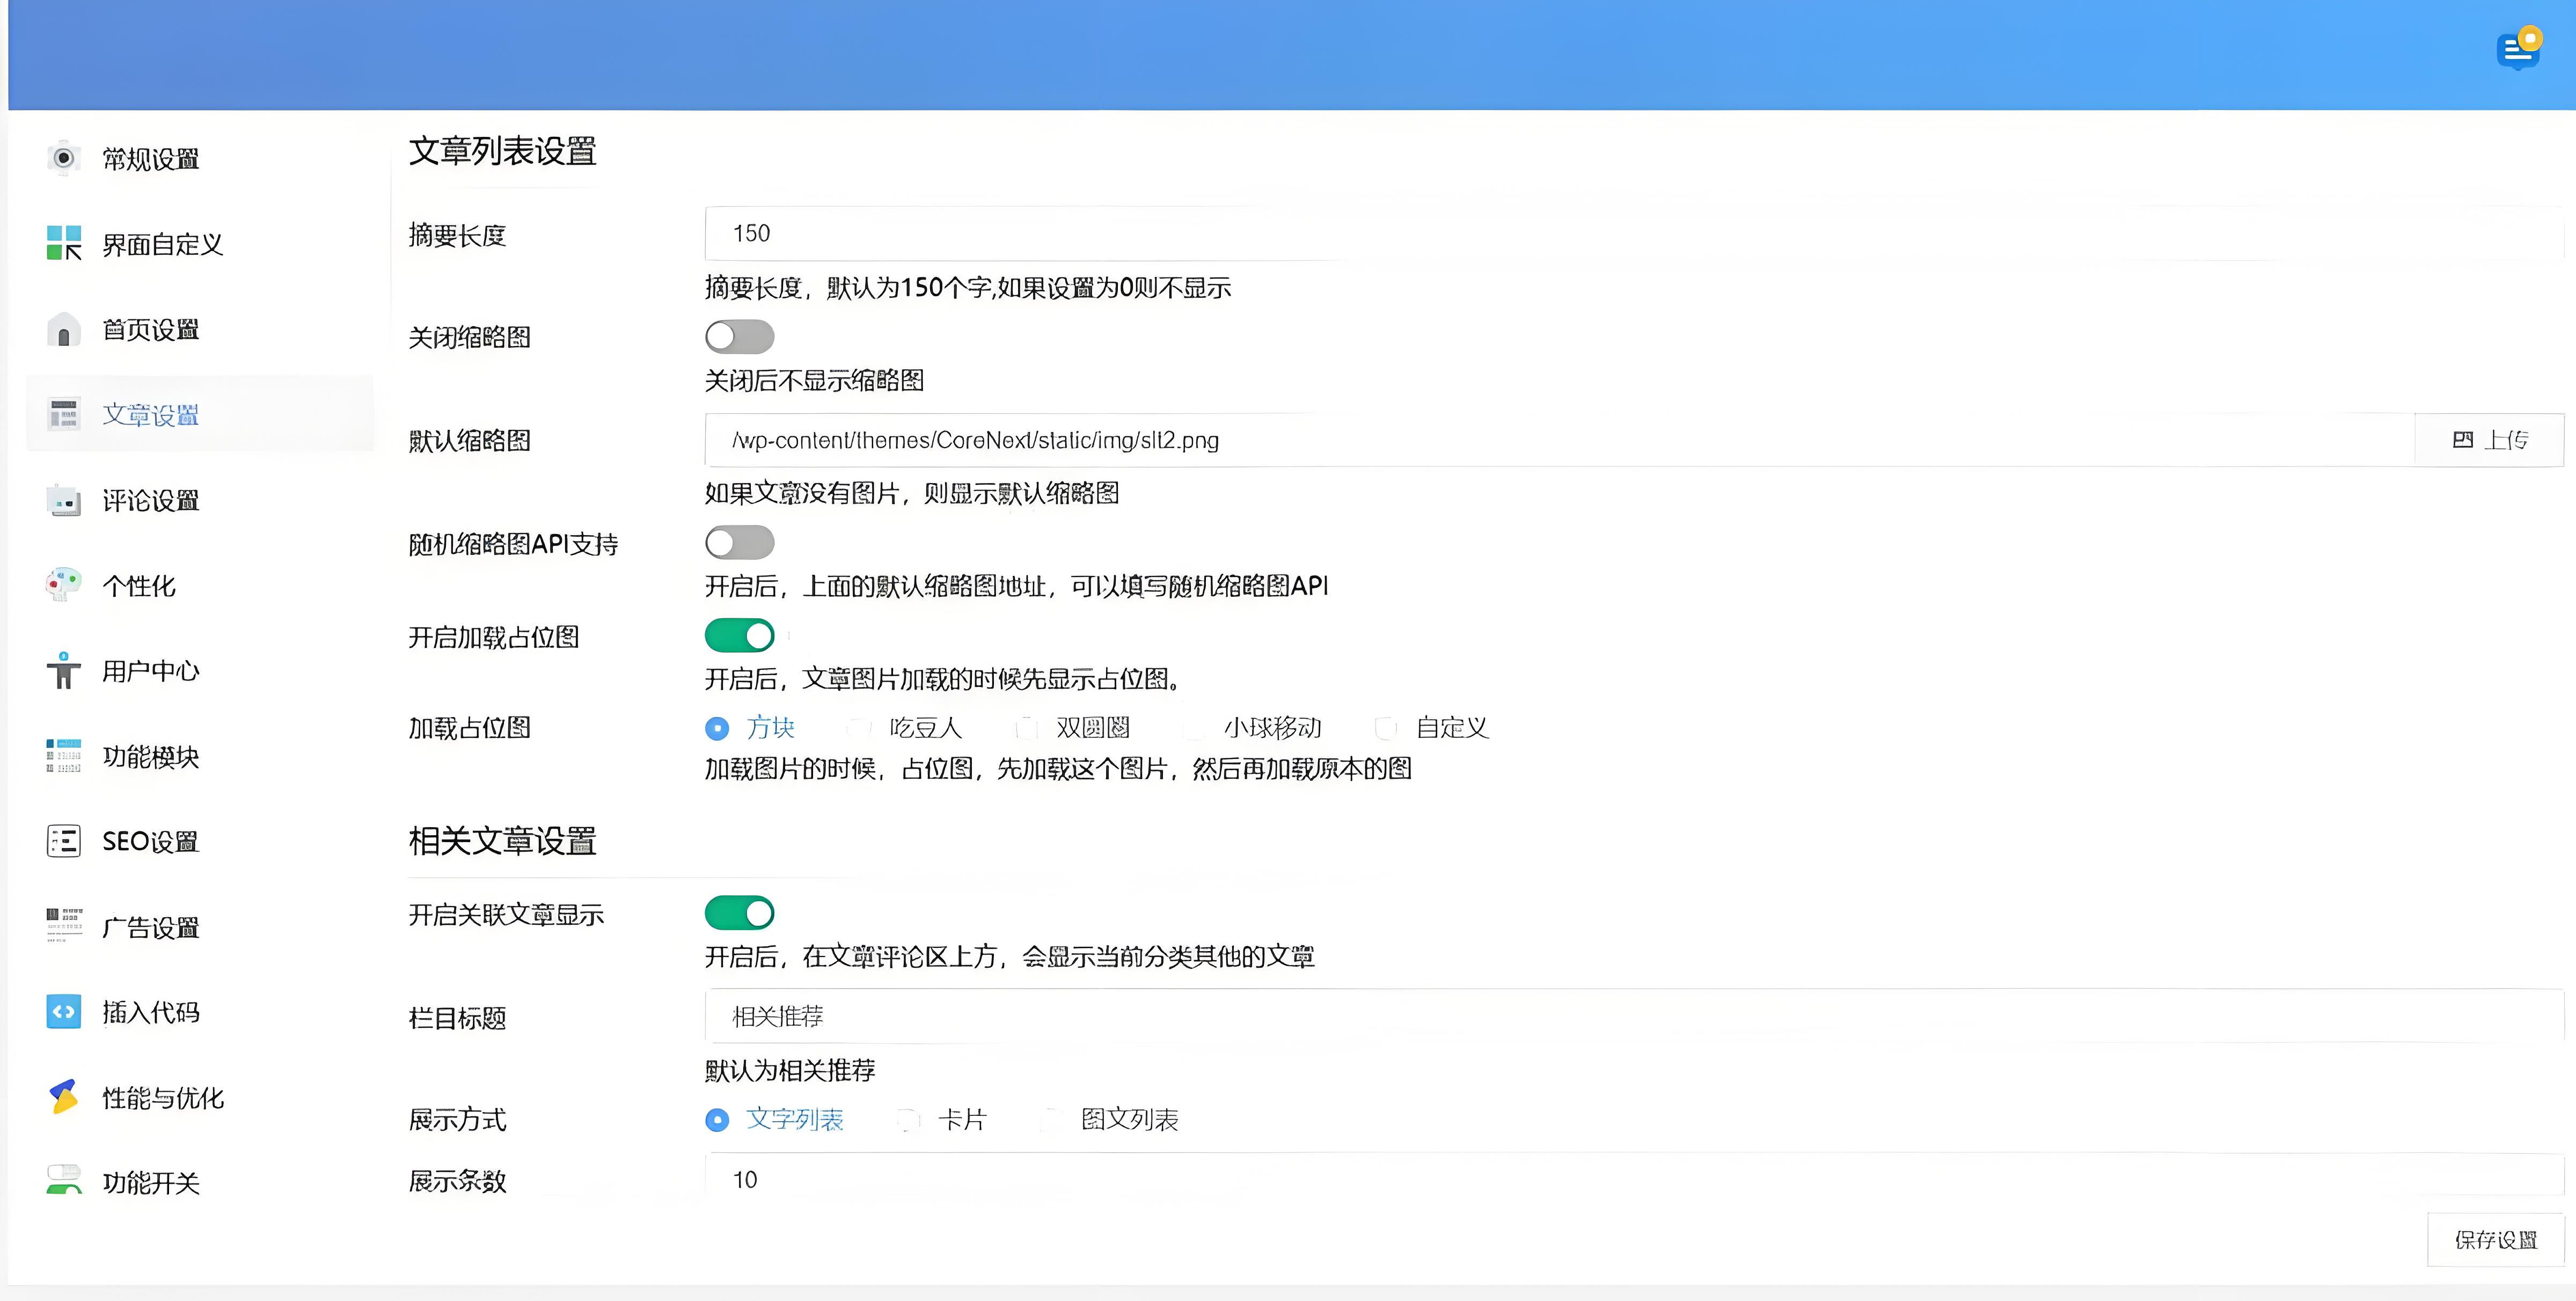Open 性能与优化 menu label
The width and height of the screenshot is (2576, 1301).
point(163,1098)
